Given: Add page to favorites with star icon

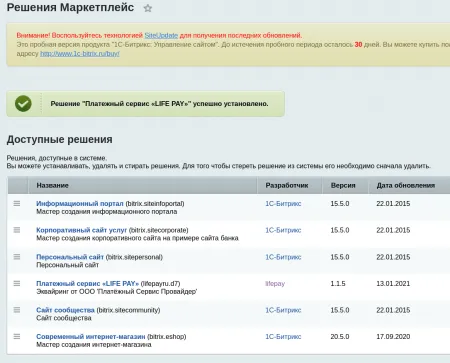Looking at the screenshot, I should click(148, 8).
